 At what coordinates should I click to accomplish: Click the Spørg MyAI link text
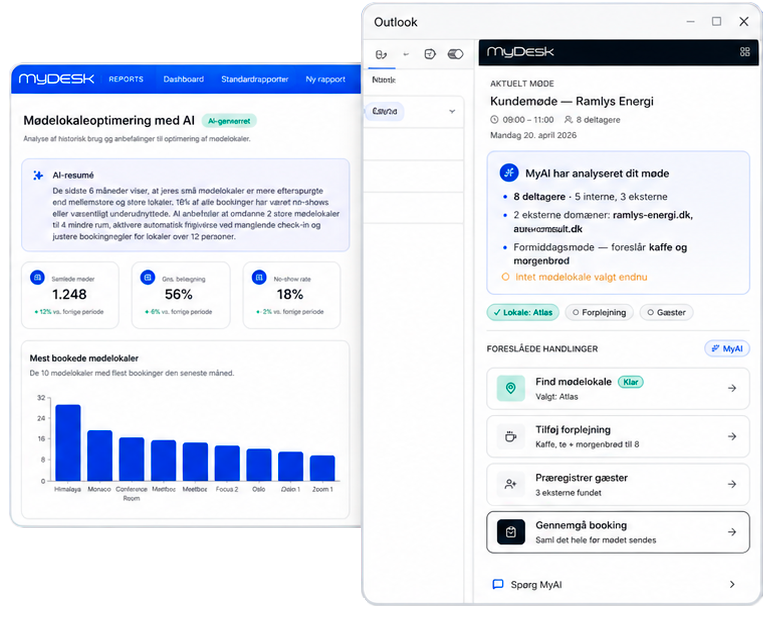[x=536, y=585]
